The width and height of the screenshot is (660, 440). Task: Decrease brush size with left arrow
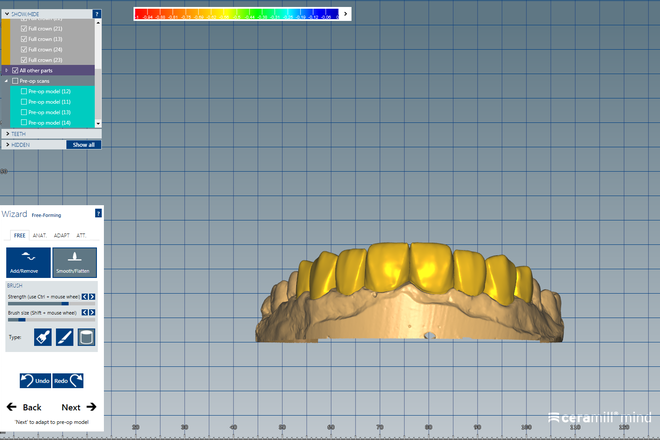pos(85,312)
